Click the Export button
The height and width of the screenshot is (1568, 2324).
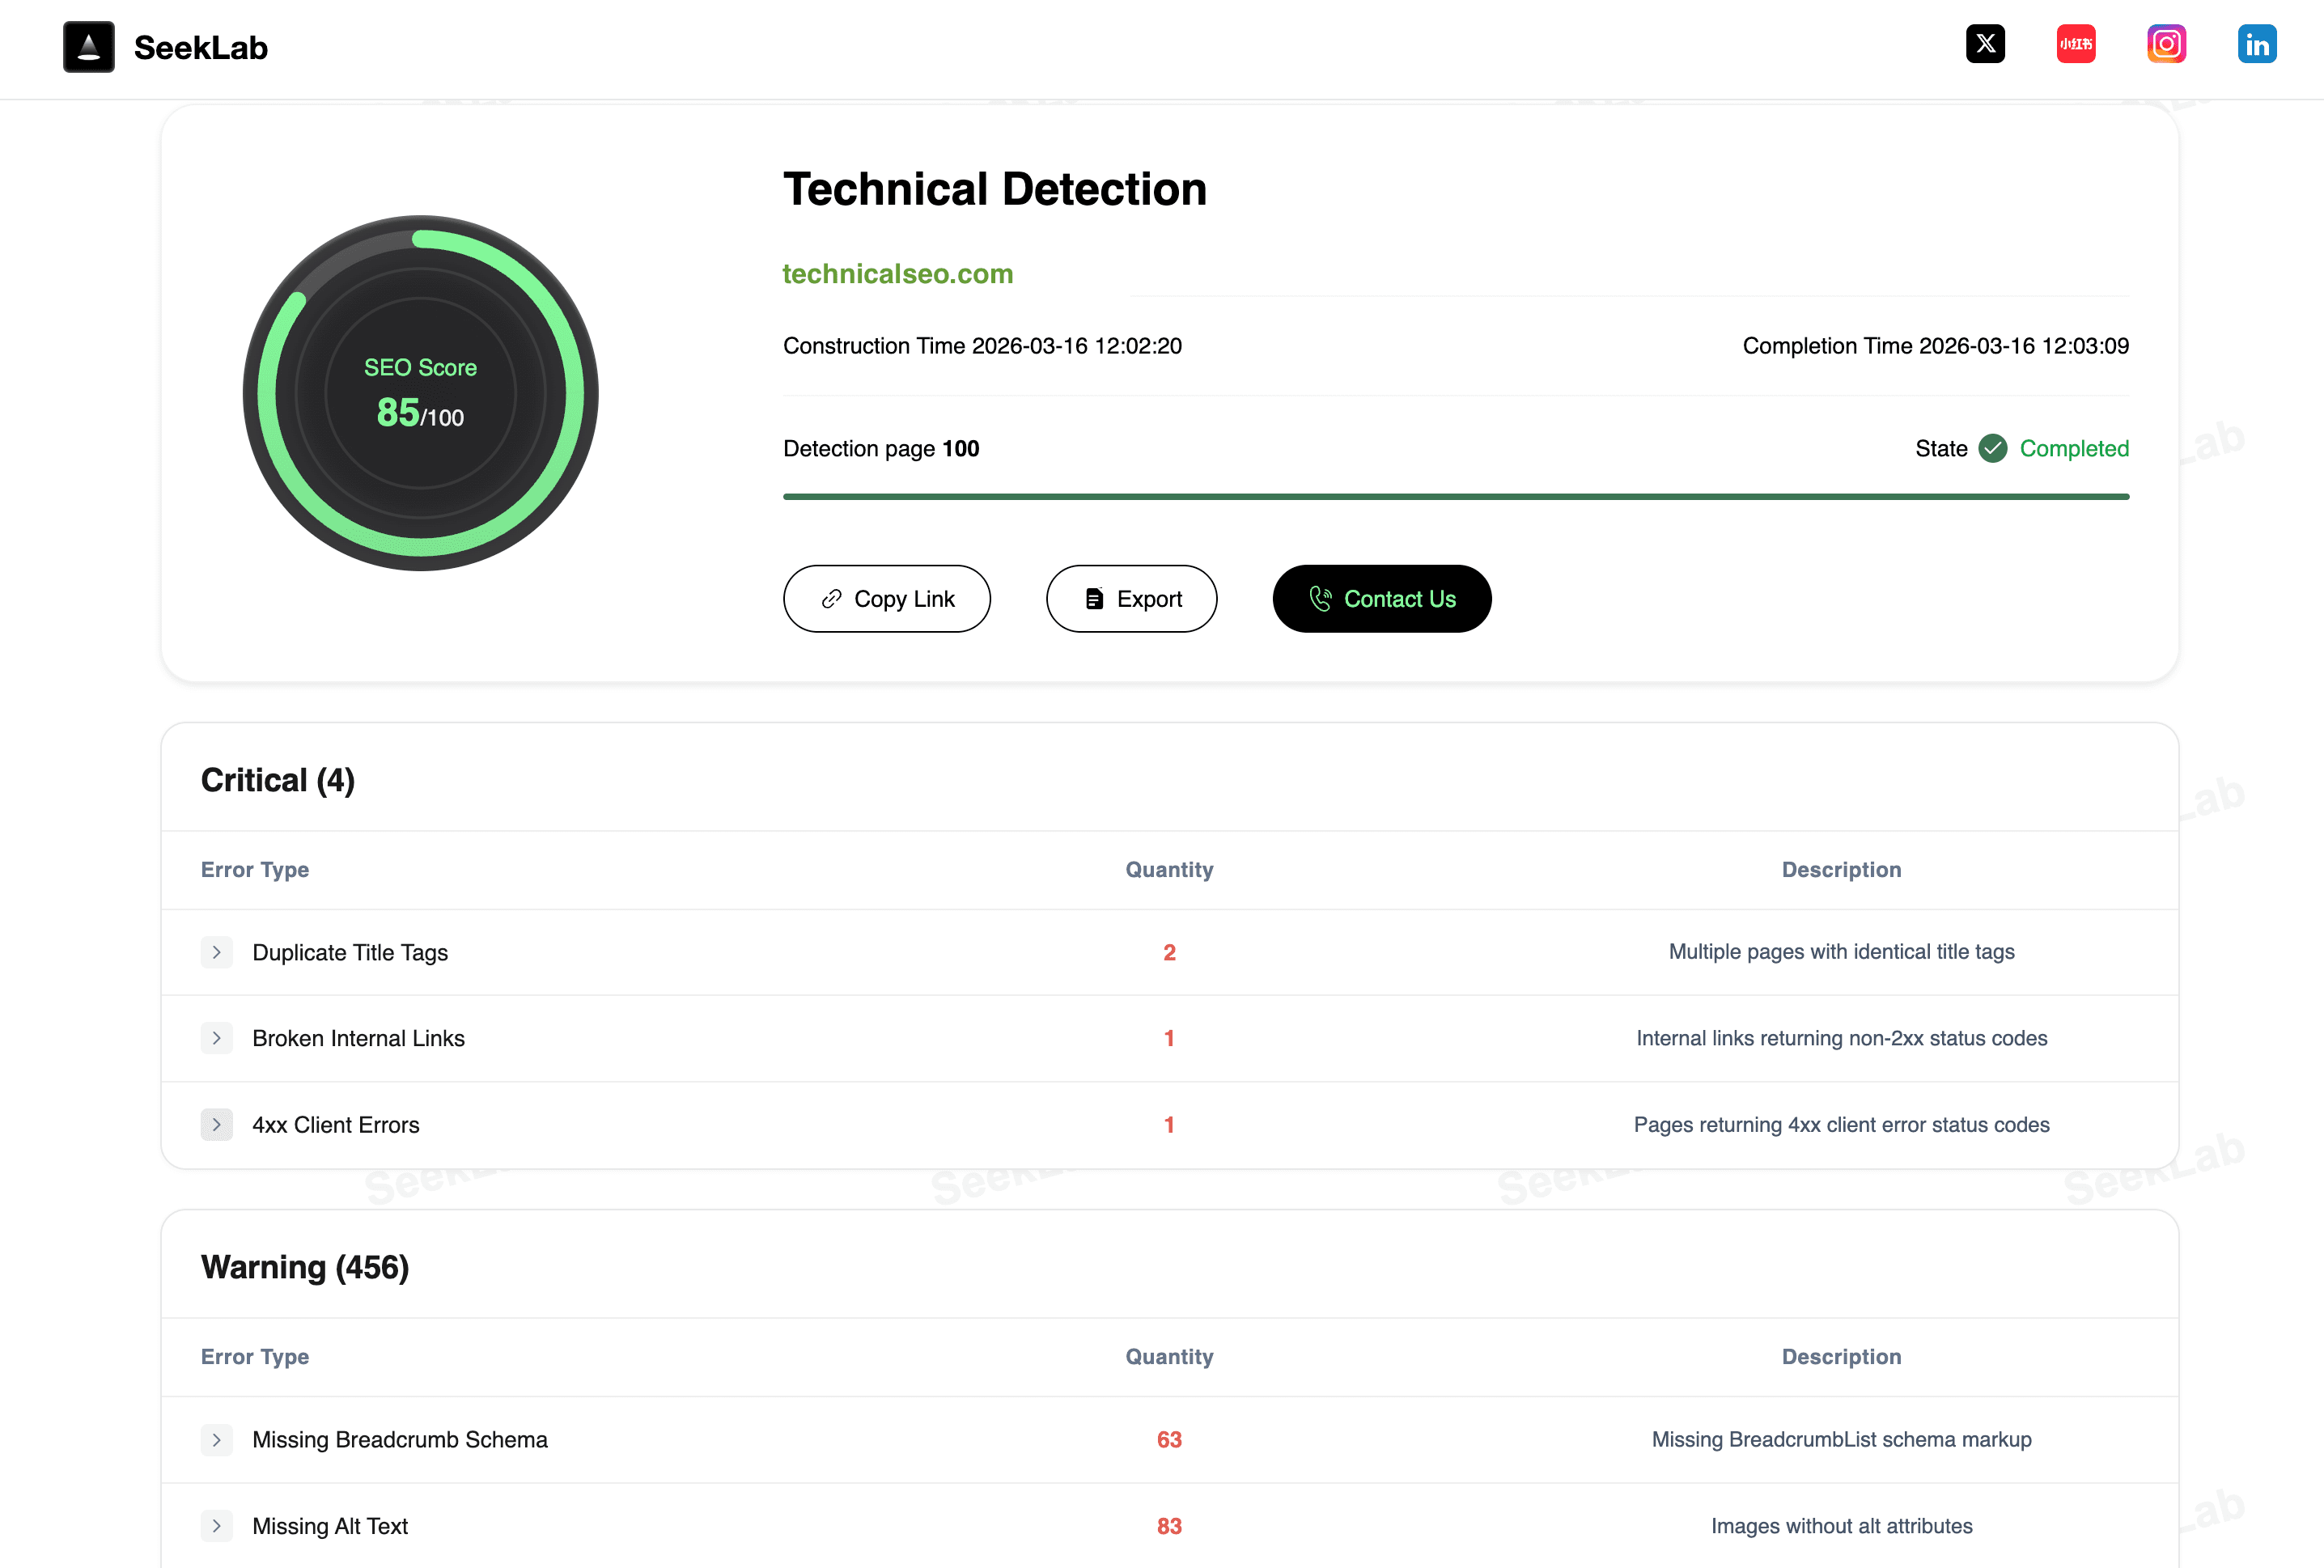(x=1131, y=599)
